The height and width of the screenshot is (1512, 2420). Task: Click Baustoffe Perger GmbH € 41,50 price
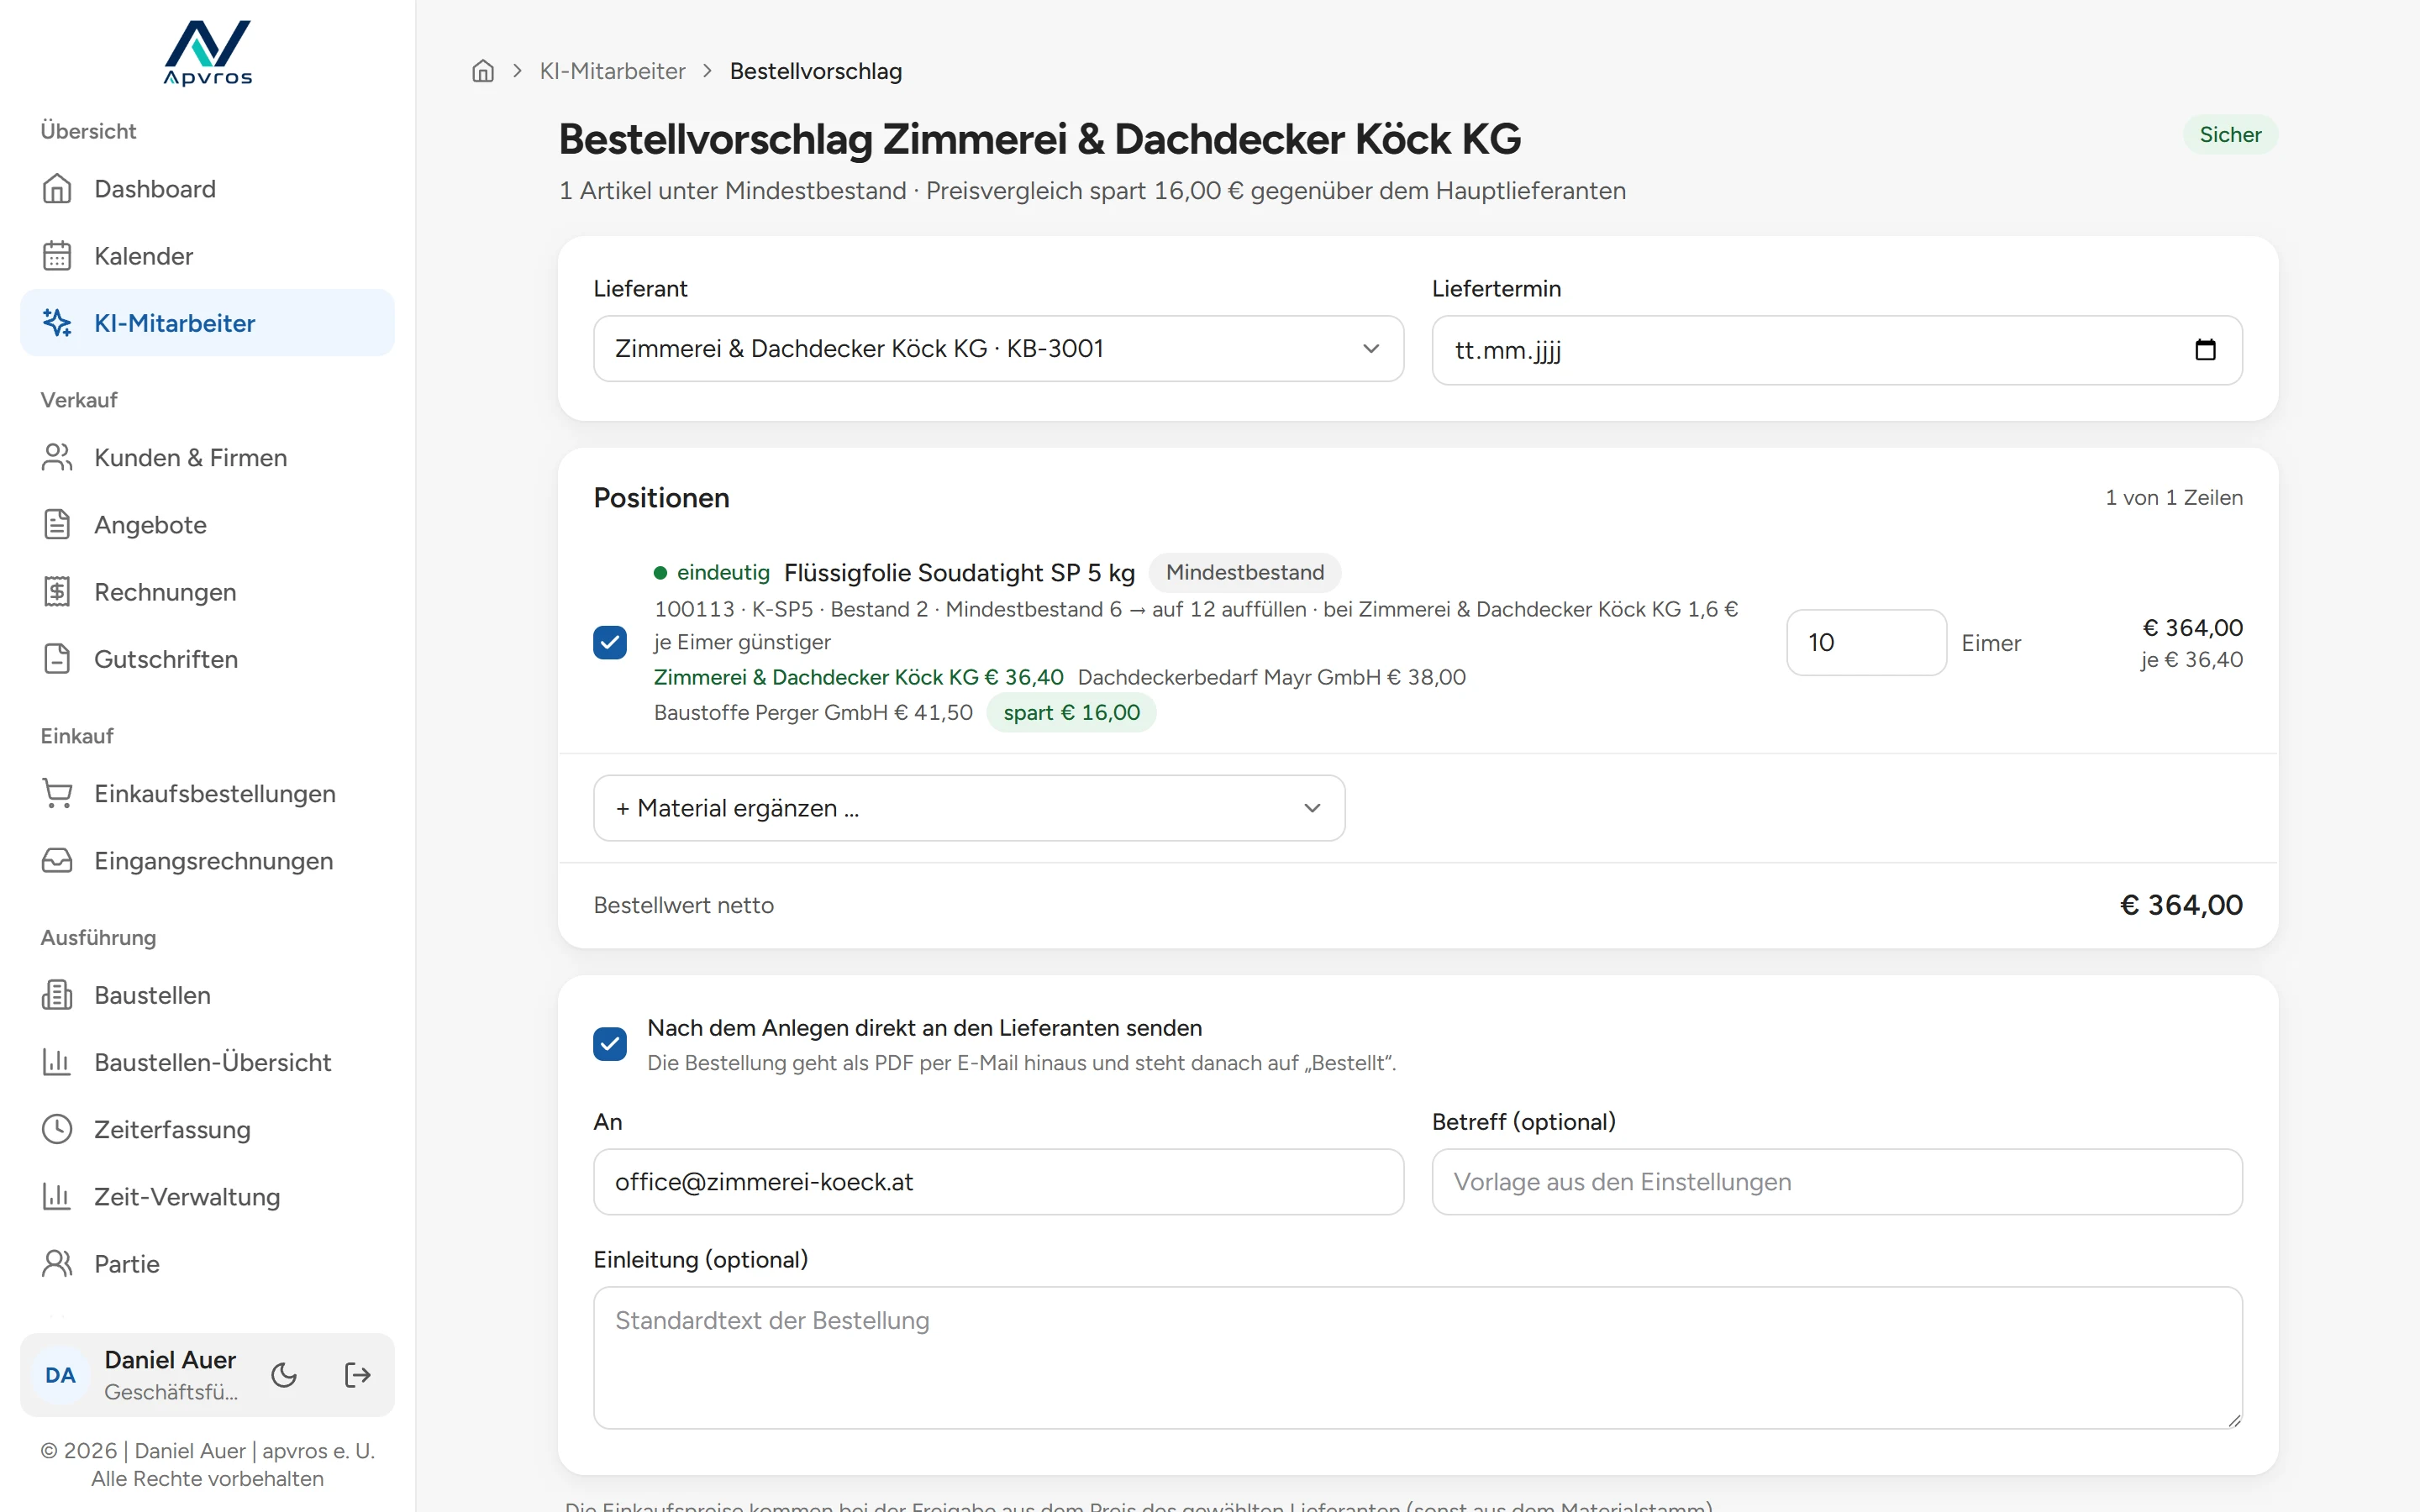(813, 712)
